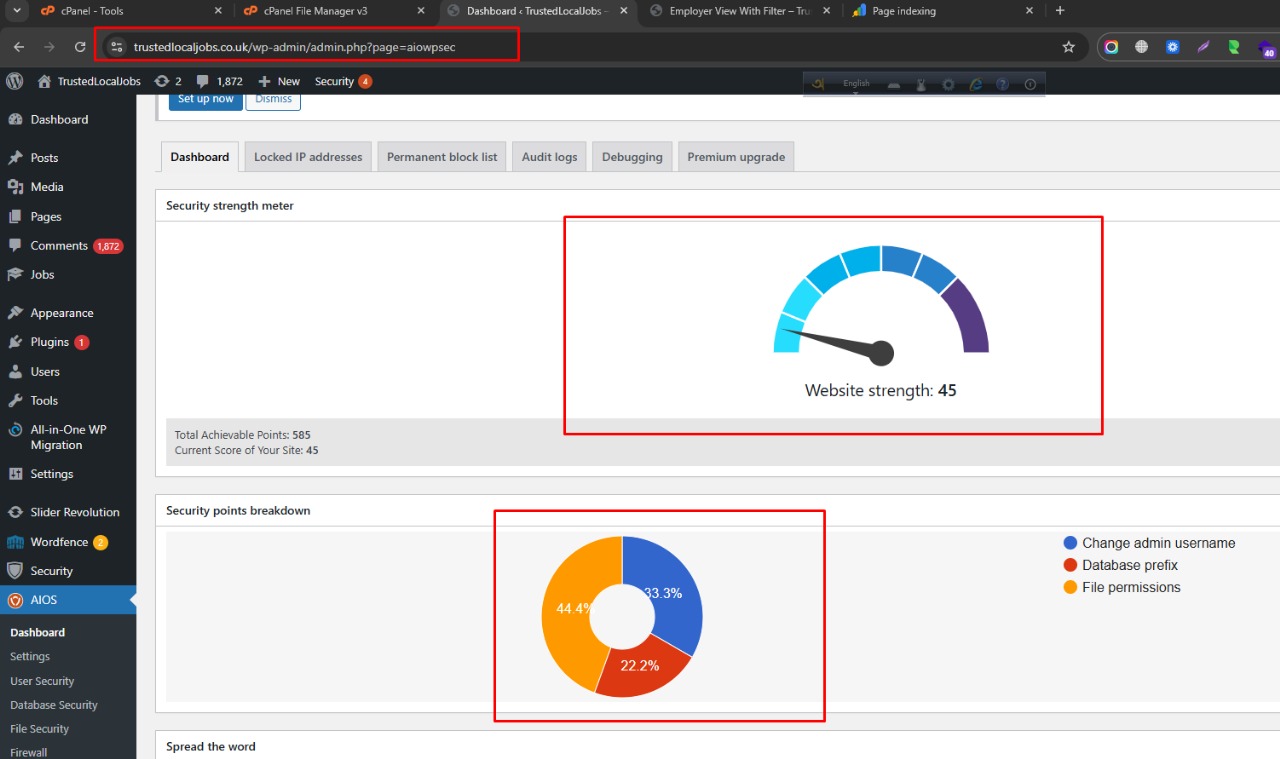Switch to Locked IP addresses tab

click(x=308, y=157)
